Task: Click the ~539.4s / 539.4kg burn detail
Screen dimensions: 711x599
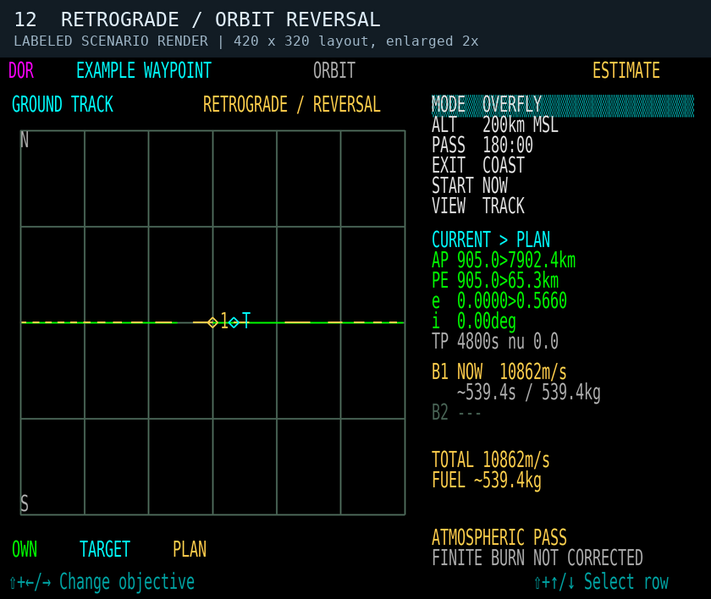Action: pyautogui.click(x=529, y=393)
